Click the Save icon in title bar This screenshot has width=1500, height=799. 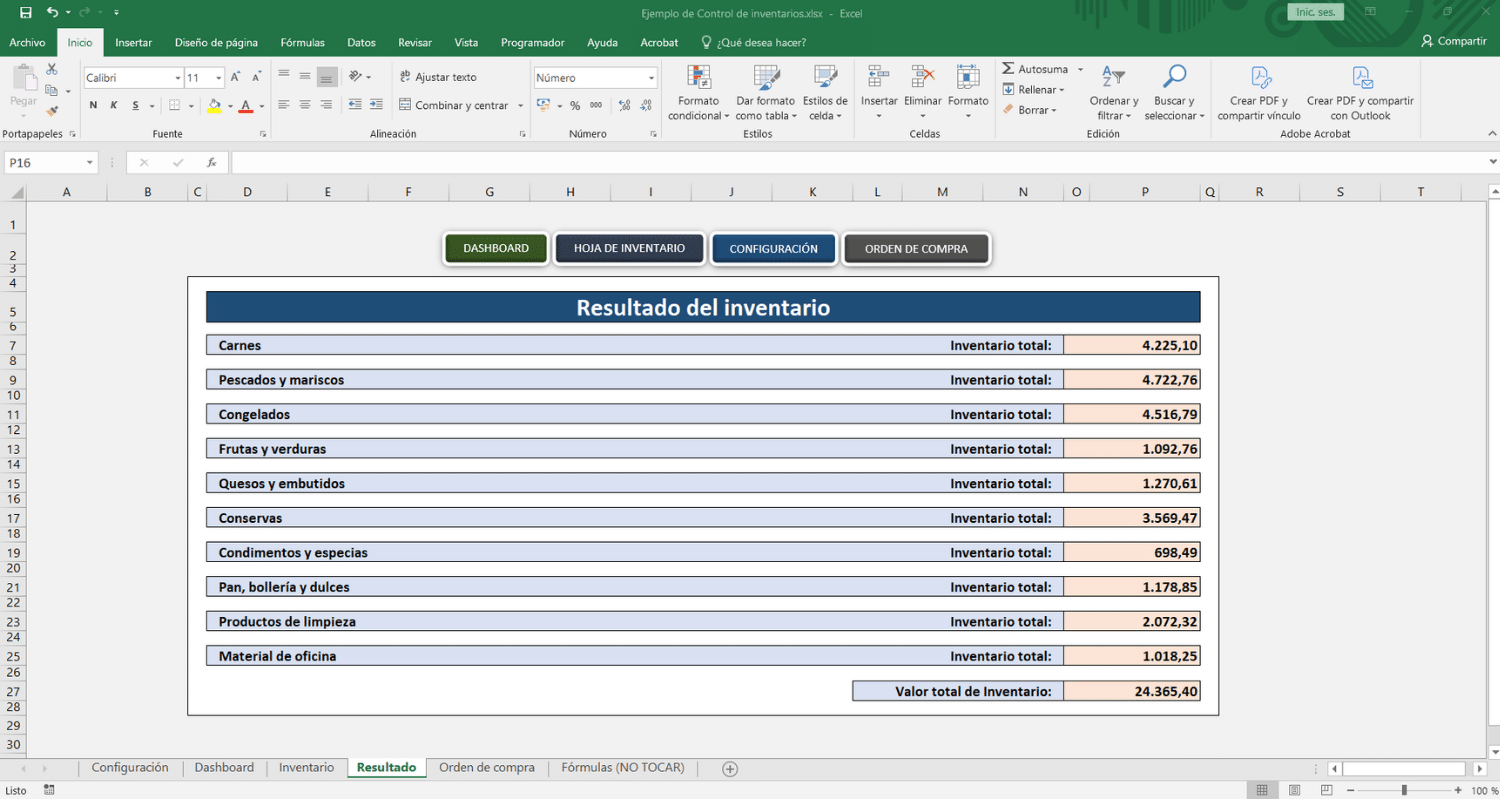tap(25, 13)
